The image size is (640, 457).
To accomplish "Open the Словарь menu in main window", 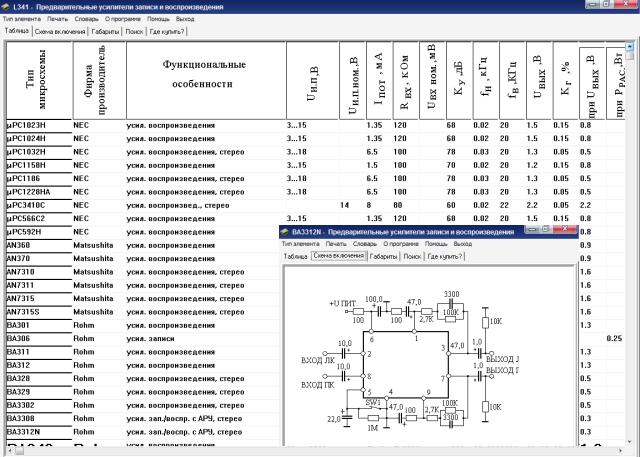I will click(x=87, y=19).
